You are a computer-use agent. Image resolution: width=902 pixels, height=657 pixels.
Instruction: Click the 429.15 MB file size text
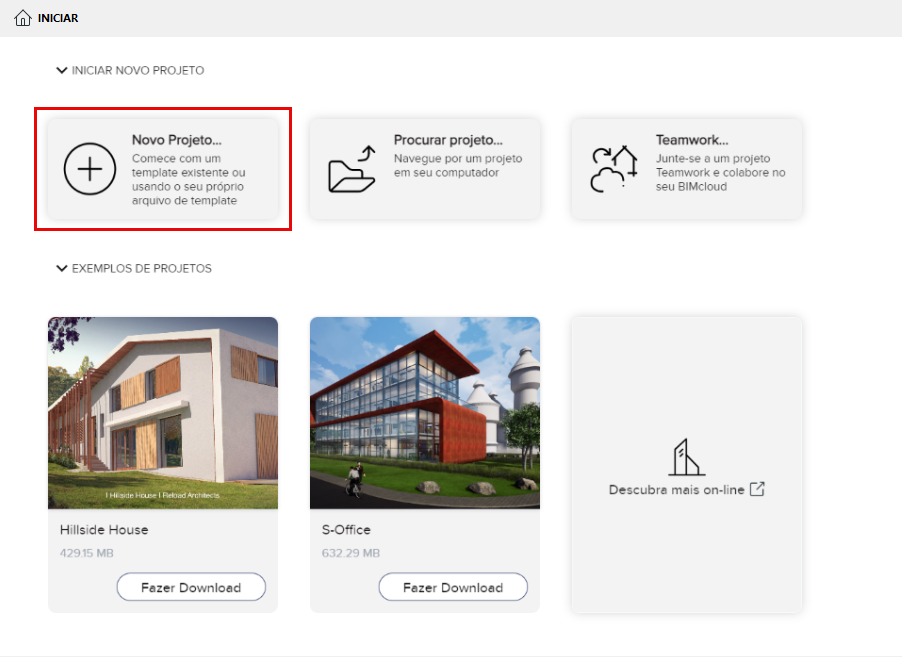pos(87,553)
